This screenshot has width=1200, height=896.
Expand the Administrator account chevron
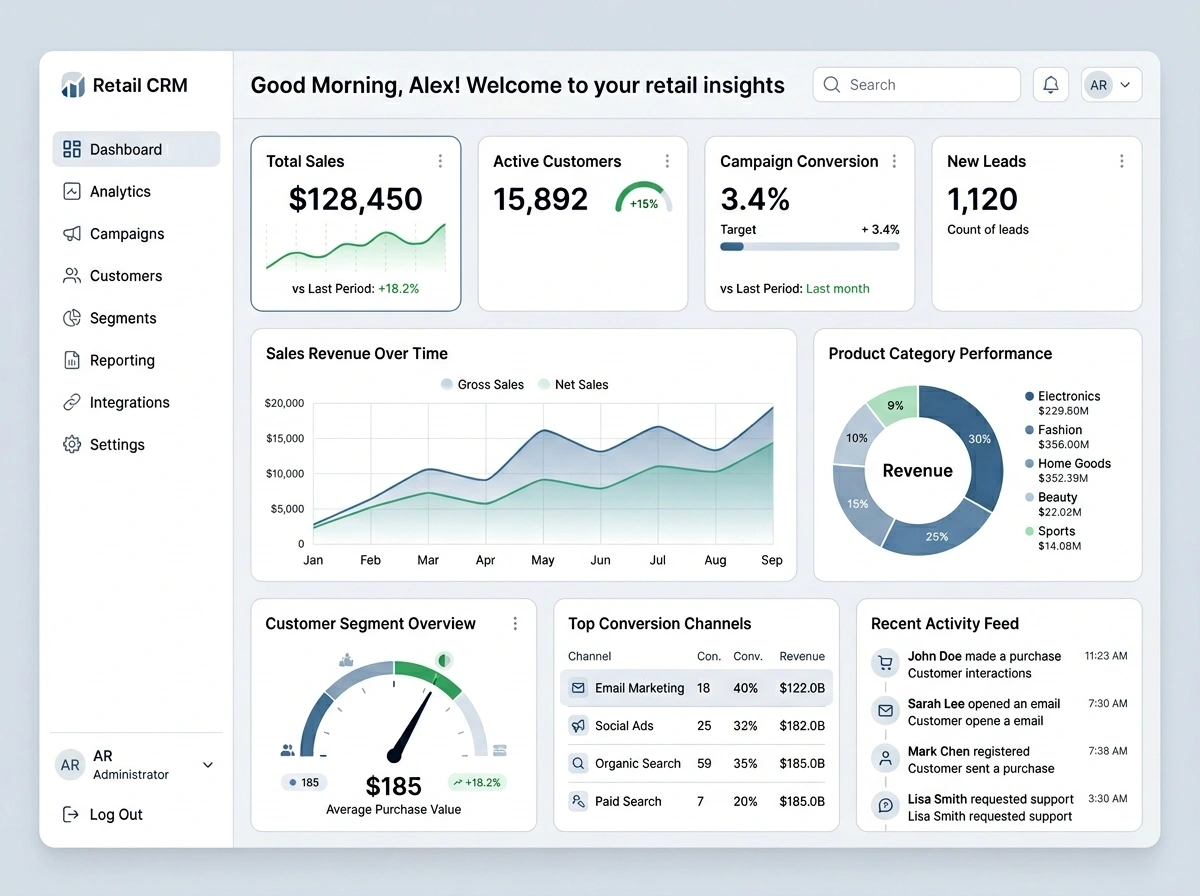click(x=208, y=765)
